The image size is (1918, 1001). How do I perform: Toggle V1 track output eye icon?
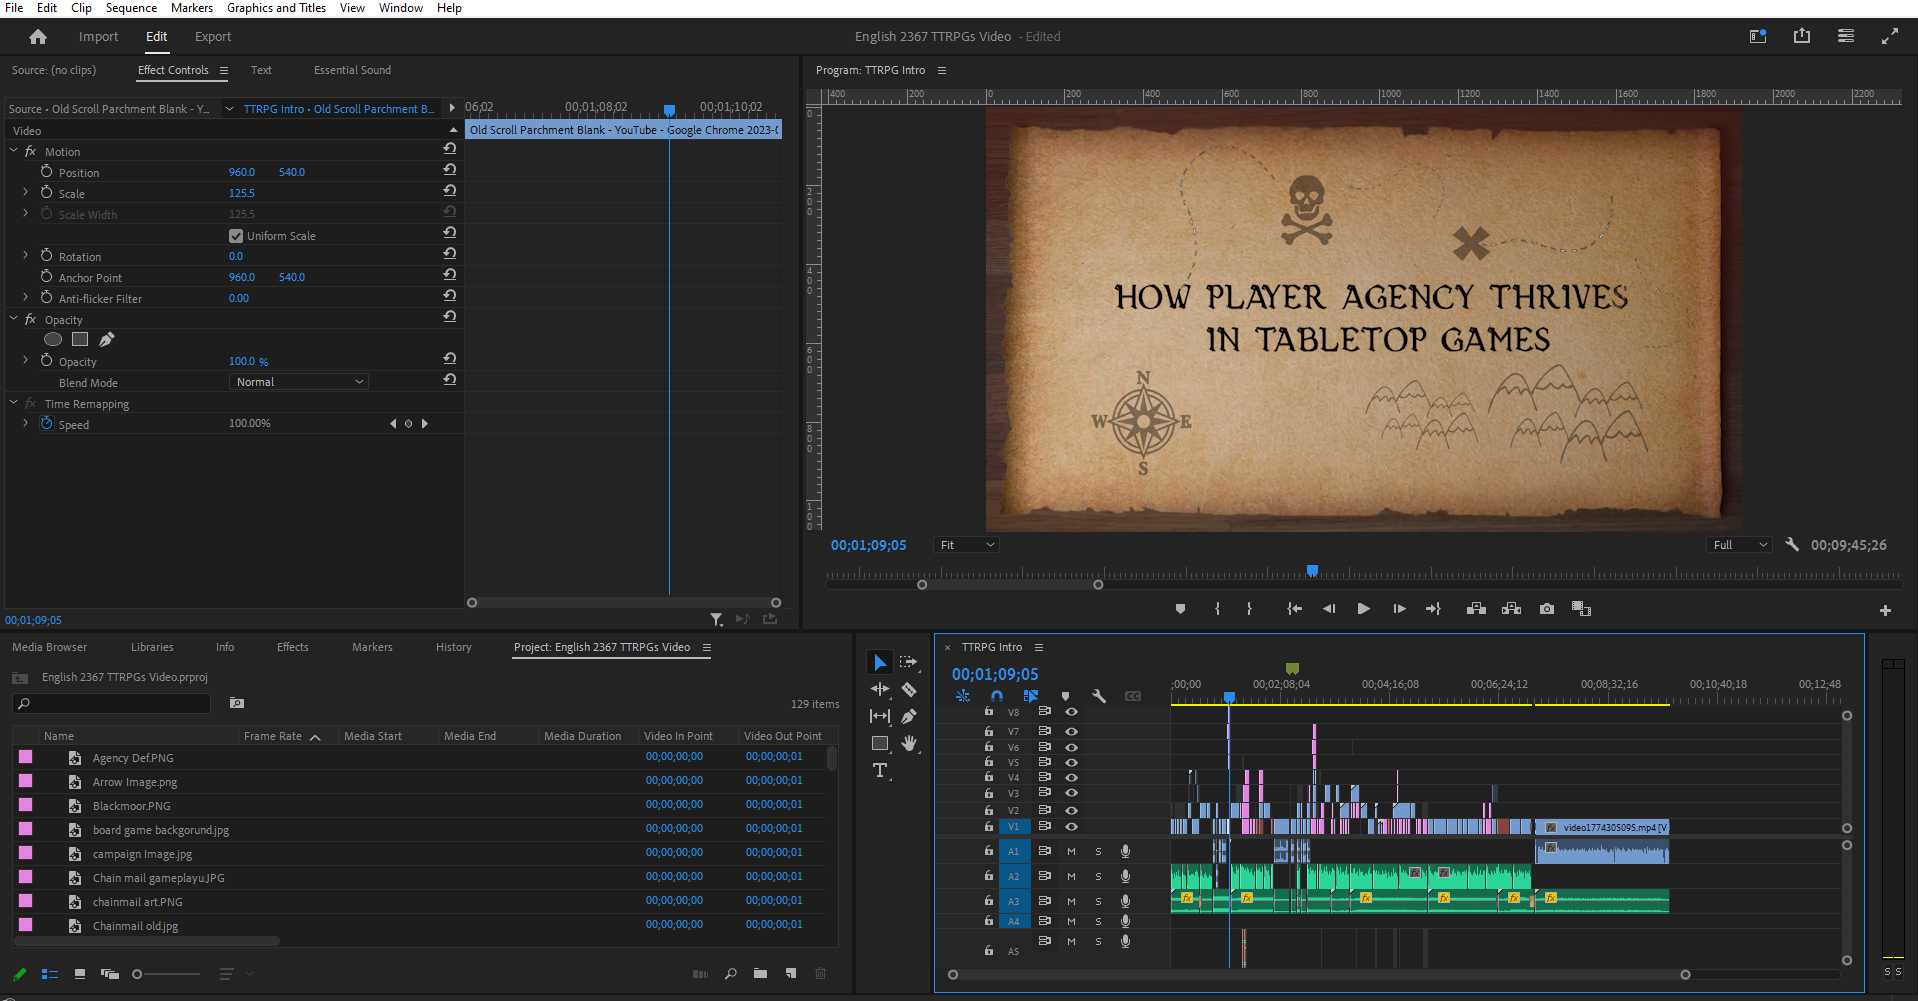1071,827
